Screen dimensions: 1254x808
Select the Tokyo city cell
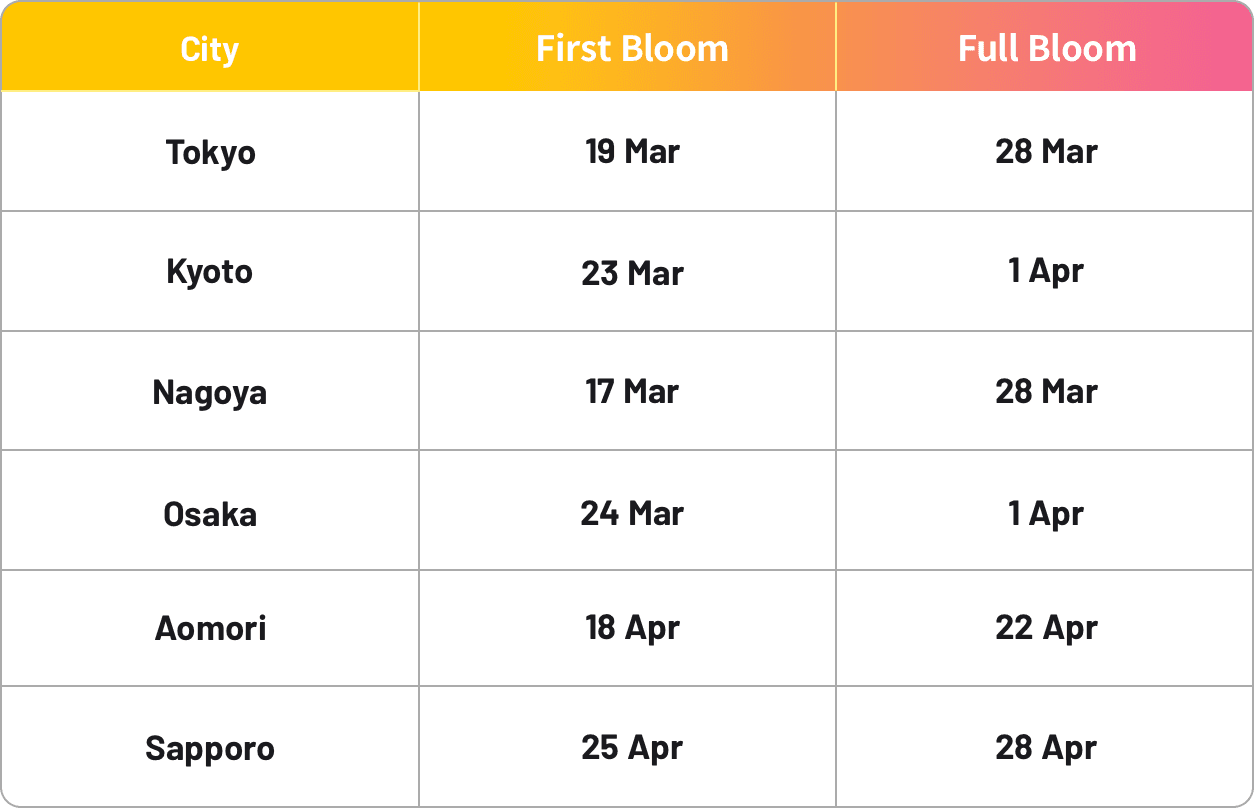click(210, 152)
